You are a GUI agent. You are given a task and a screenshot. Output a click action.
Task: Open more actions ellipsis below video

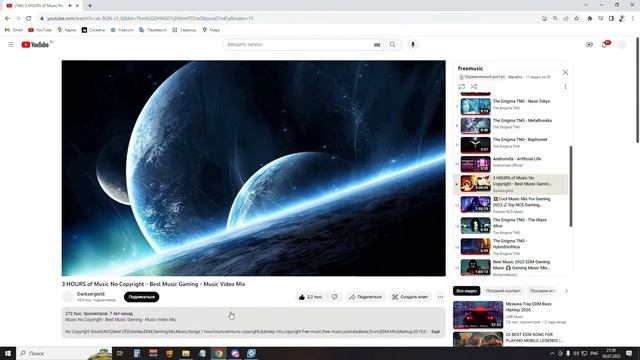pyautogui.click(x=440, y=297)
